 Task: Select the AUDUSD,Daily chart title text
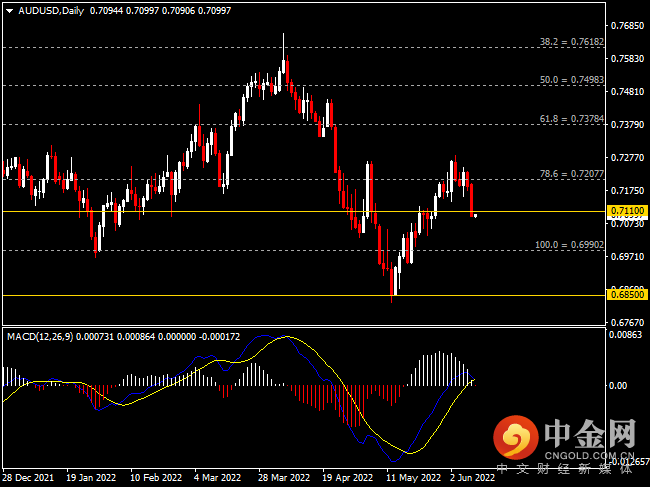[51, 11]
